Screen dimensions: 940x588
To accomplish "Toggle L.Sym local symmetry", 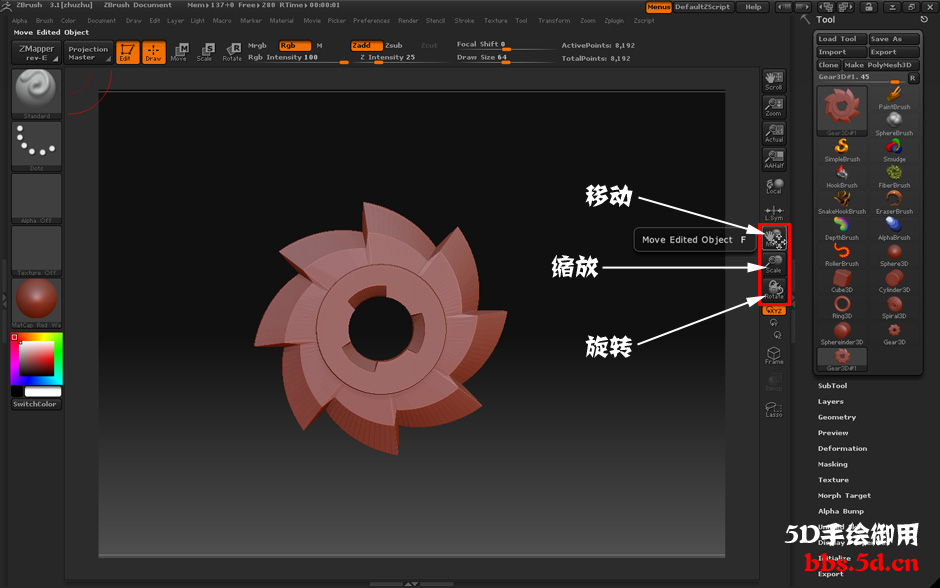I will pyautogui.click(x=774, y=212).
